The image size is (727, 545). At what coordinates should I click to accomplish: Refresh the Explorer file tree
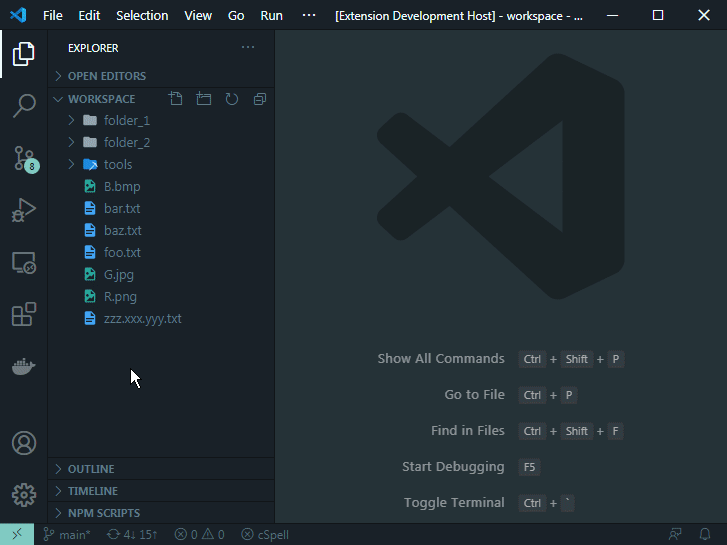[232, 99]
